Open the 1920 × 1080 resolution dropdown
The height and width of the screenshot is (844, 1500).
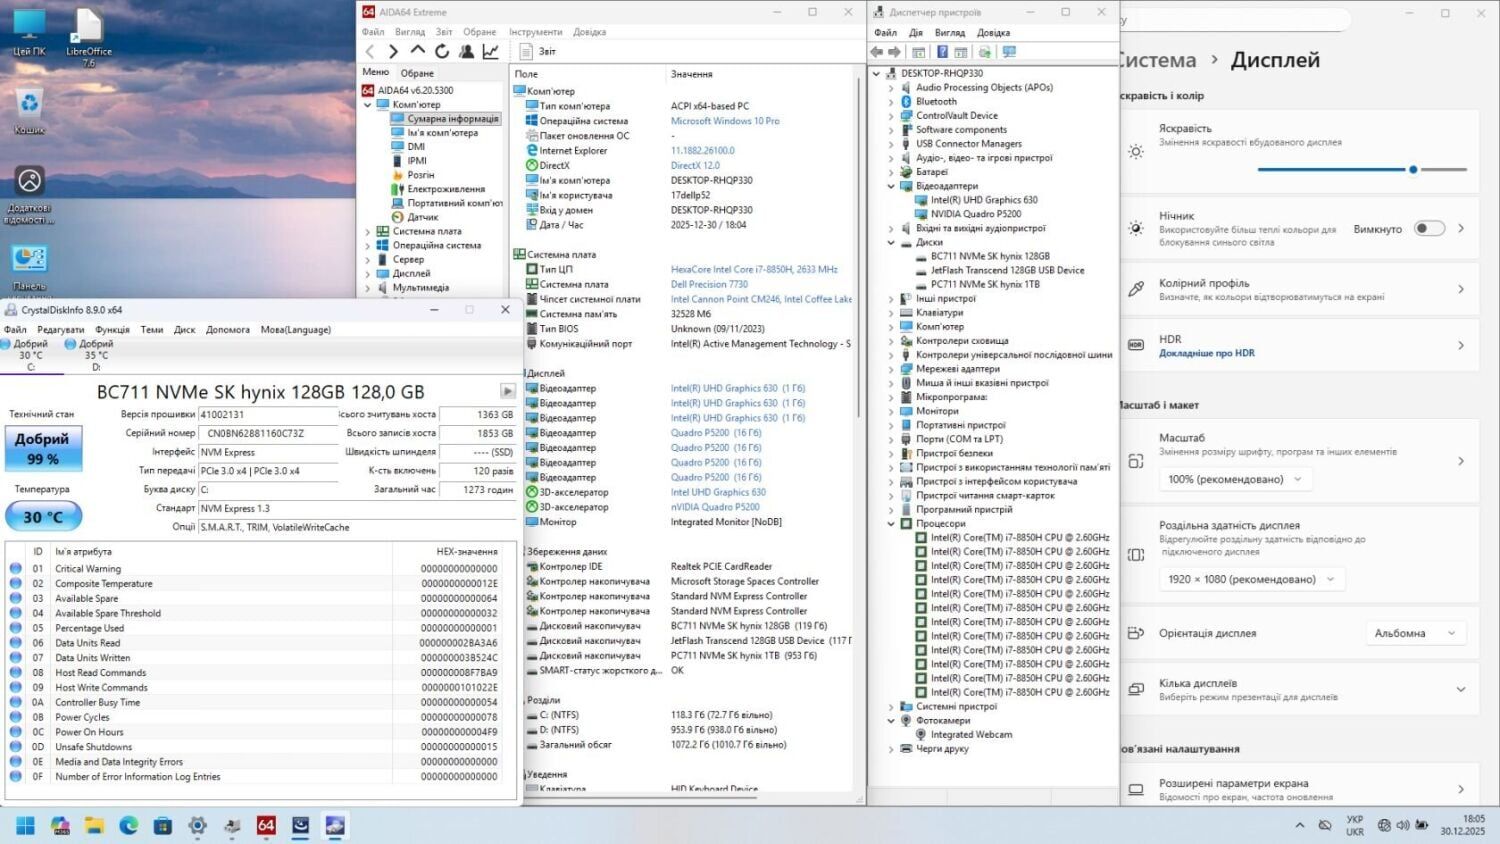1250,579
